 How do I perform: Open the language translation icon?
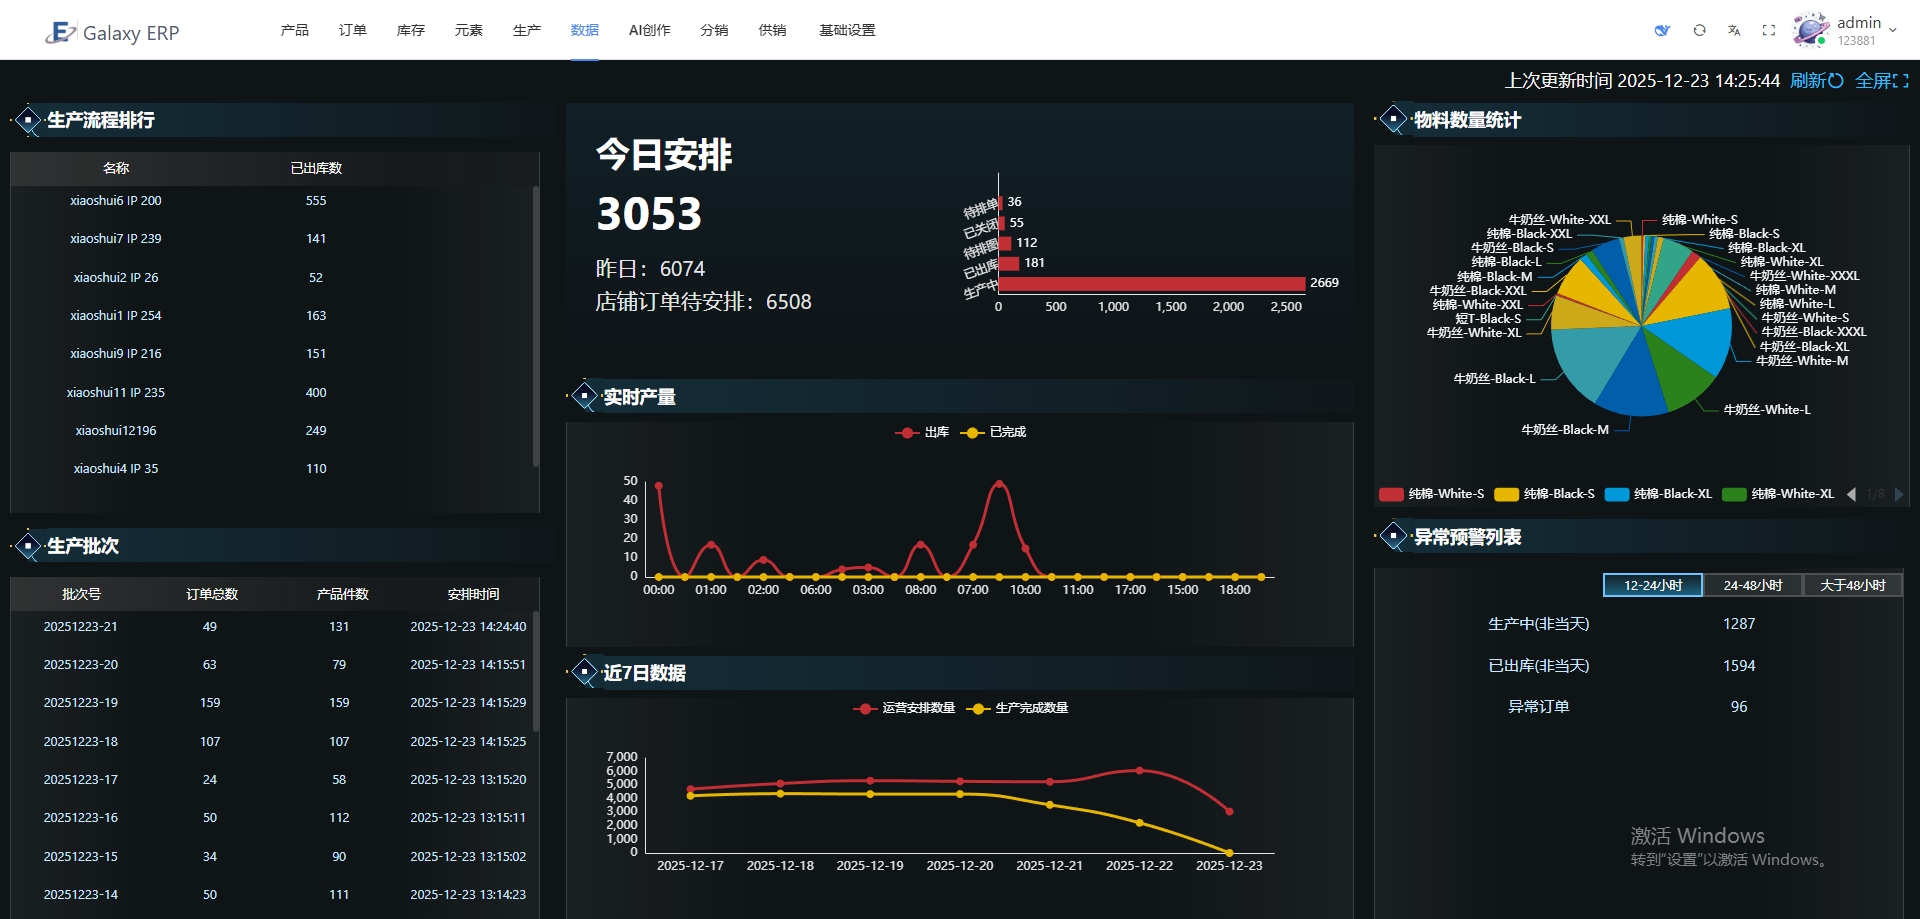1734,30
